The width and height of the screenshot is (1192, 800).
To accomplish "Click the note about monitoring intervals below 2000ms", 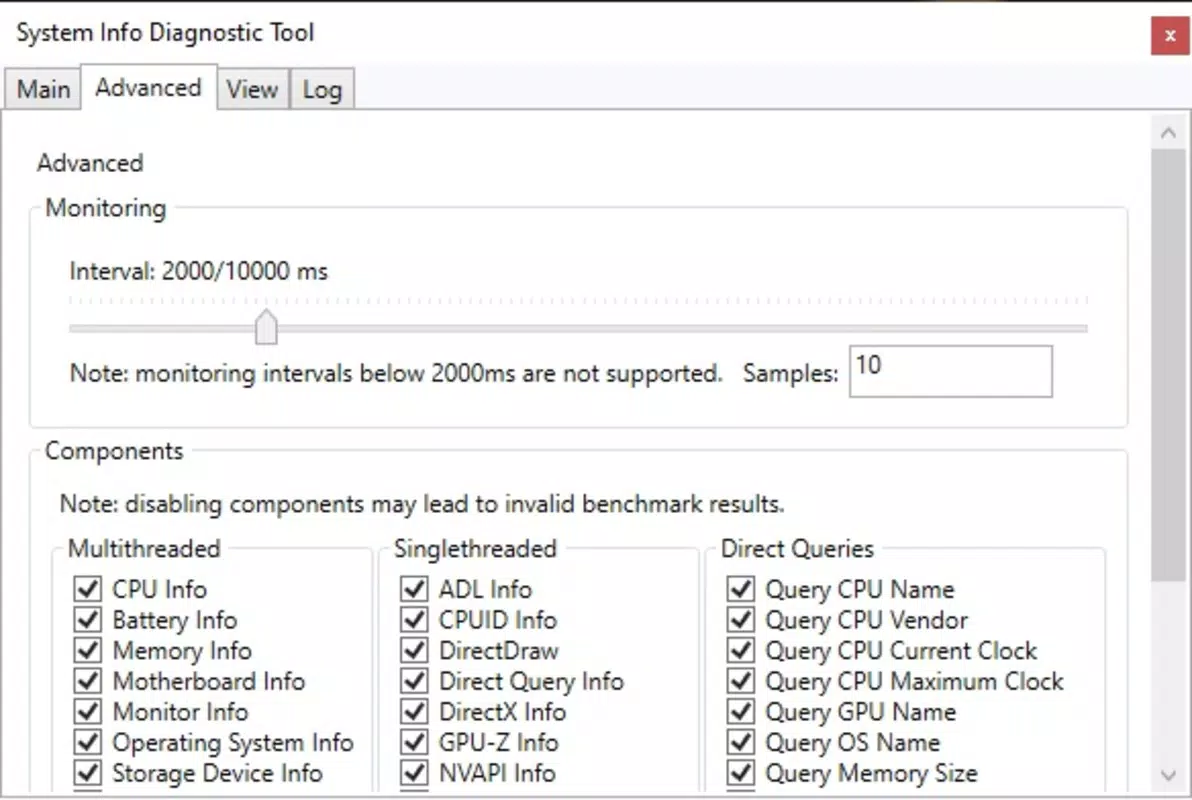I will 395,373.
